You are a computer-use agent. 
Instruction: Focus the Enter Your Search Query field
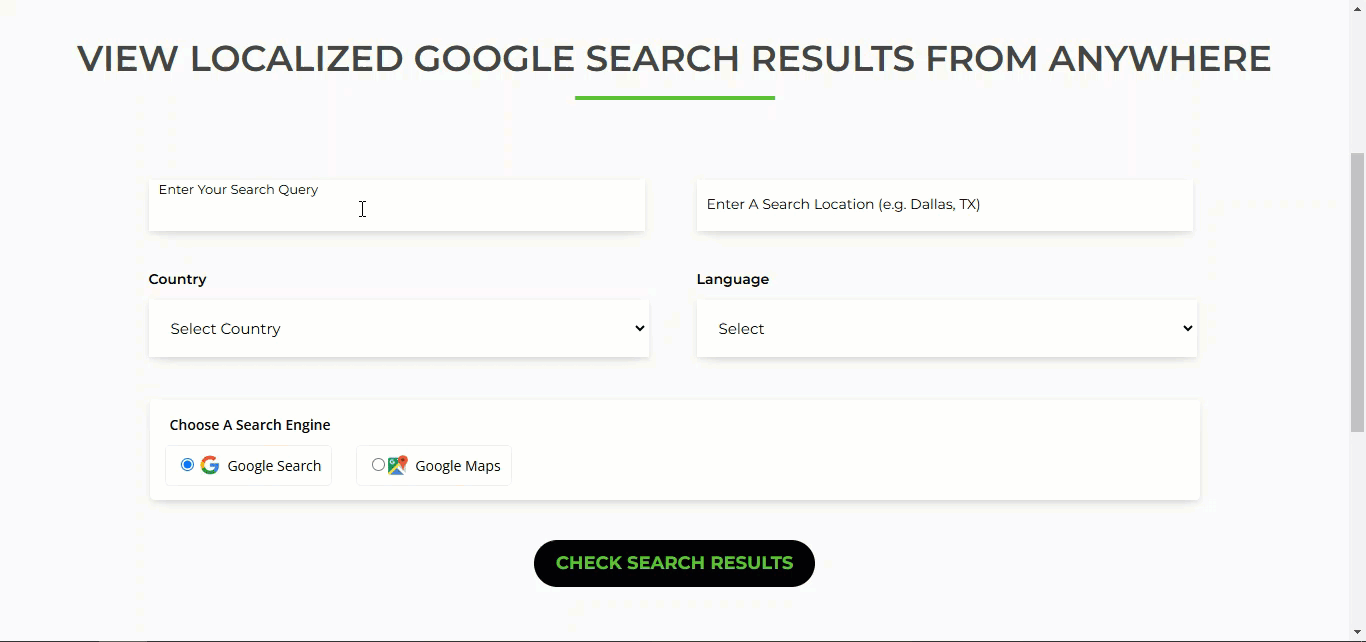point(396,206)
